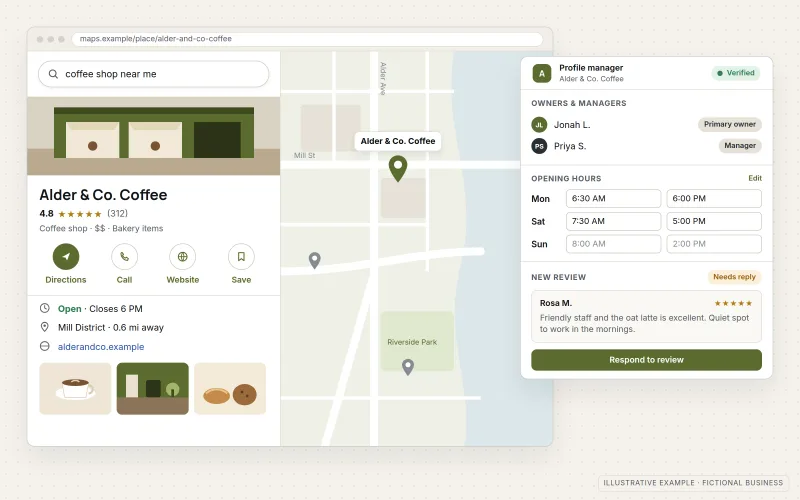Click the Verified status badge
Screen dimensions: 800x500
(736, 73)
